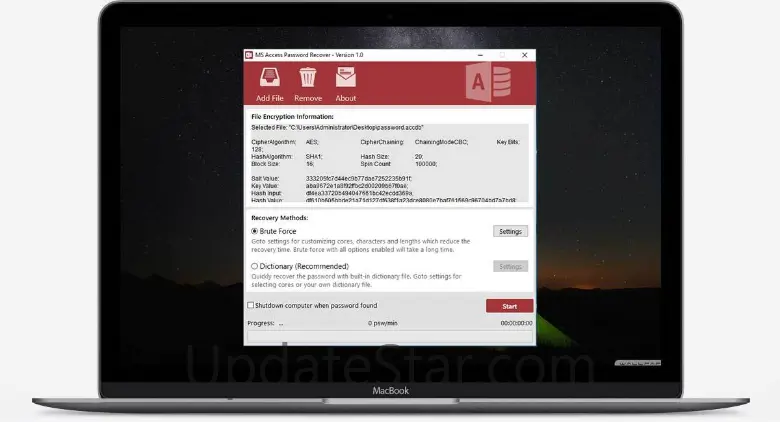
Task: Click the Hash Input value string
Action: 359,193
